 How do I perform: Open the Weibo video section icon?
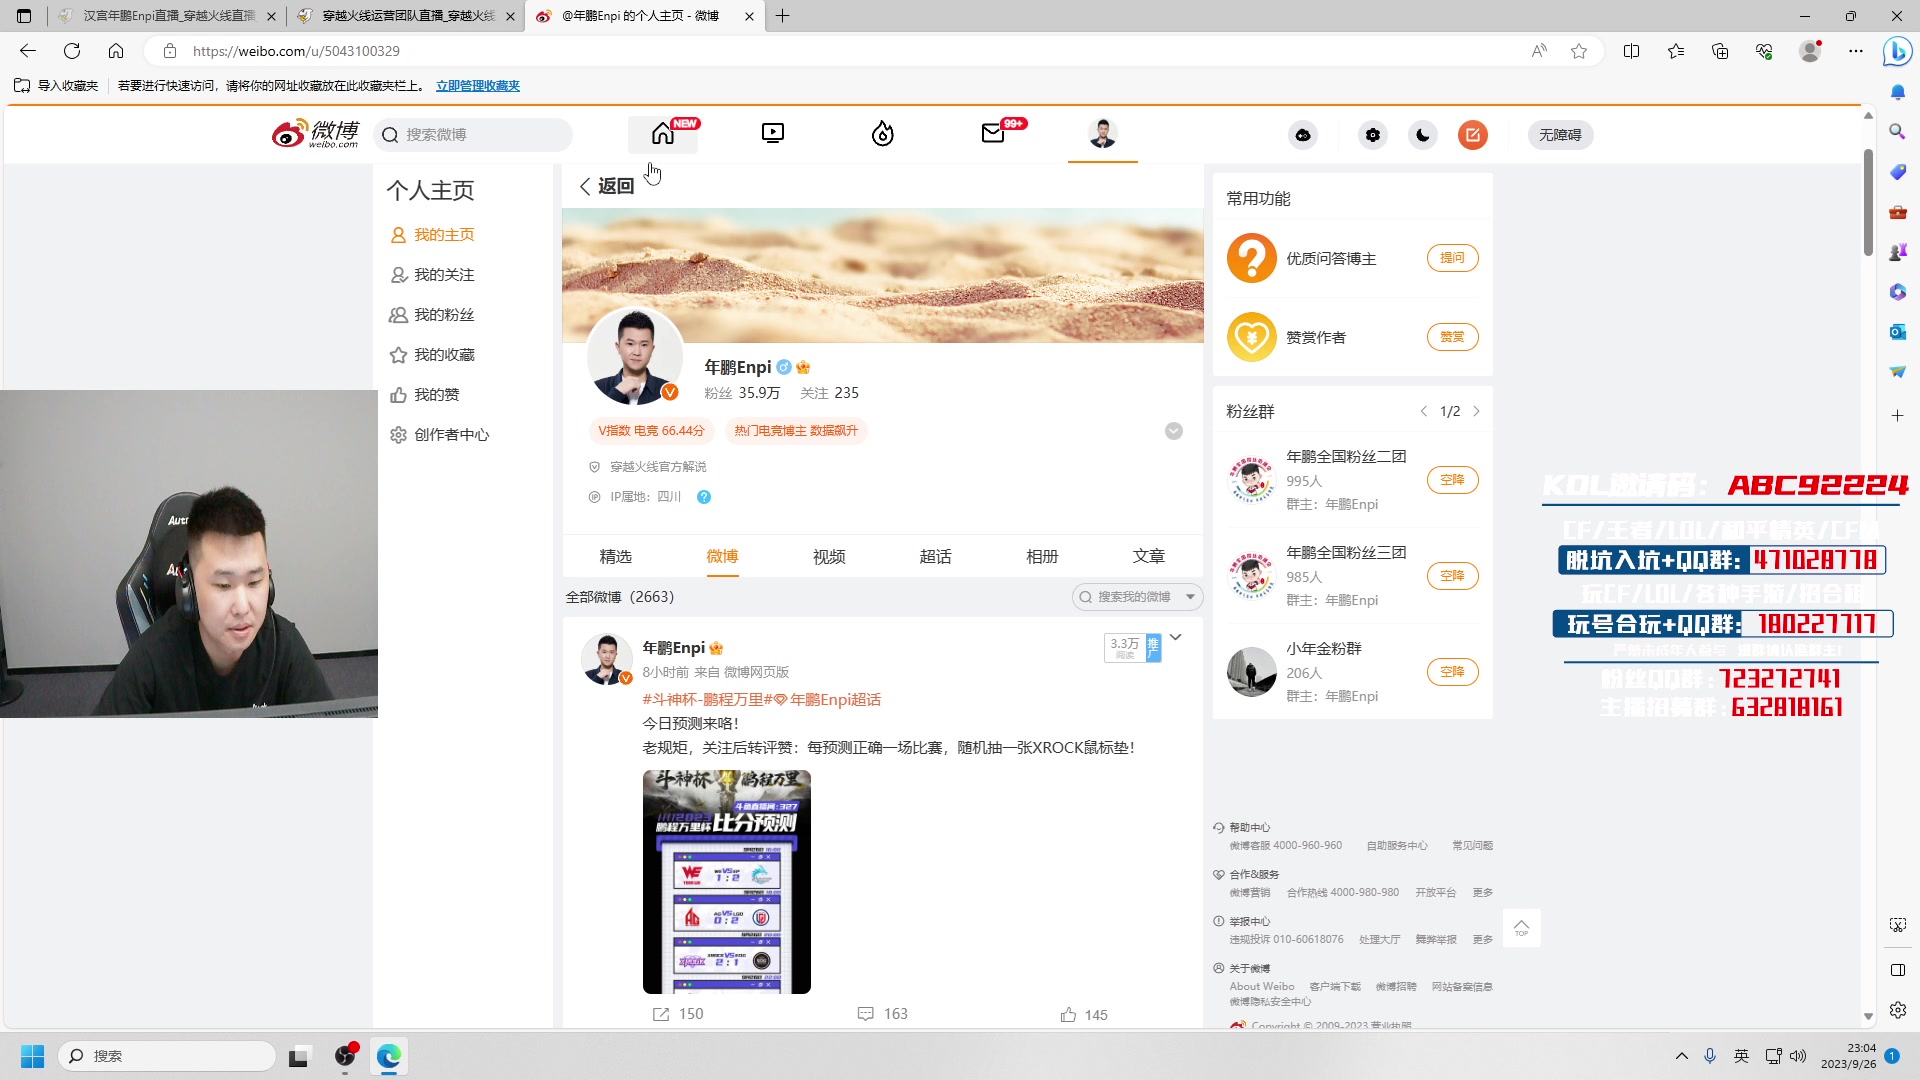(773, 134)
